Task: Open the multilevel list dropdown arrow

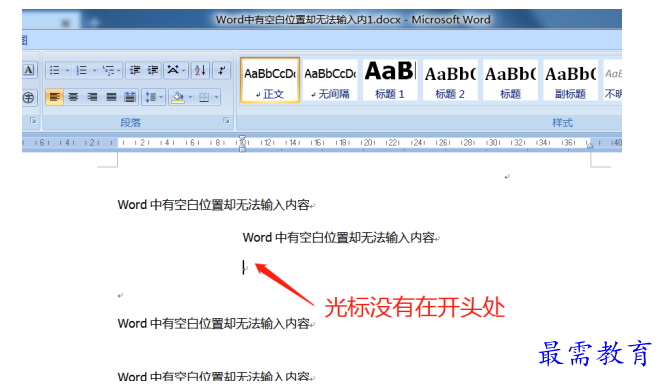Action: click(119, 70)
